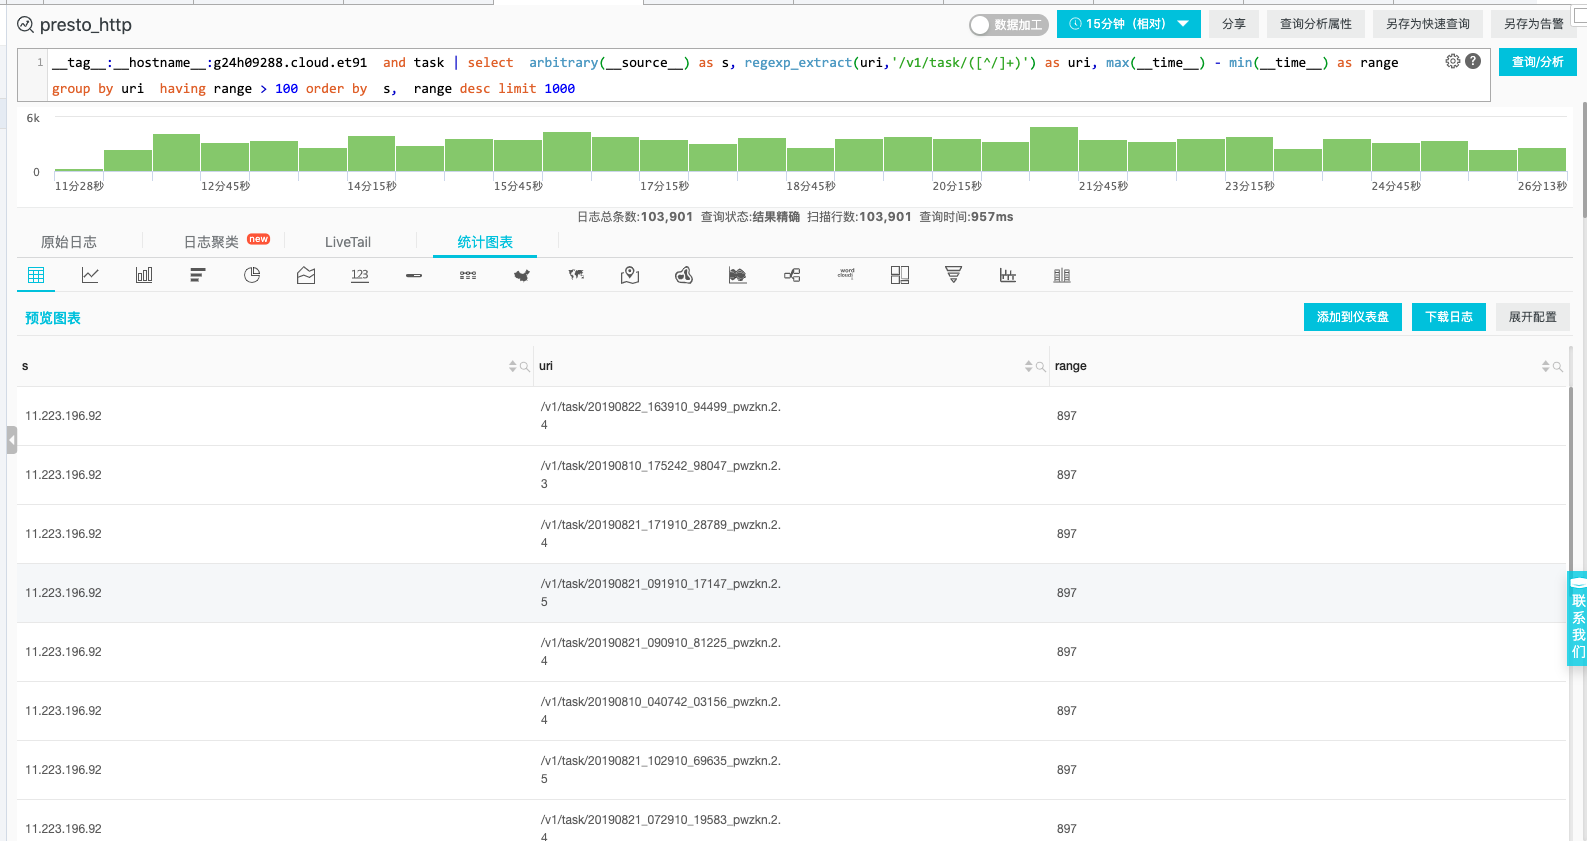Click 下载日志 button

pyautogui.click(x=1449, y=317)
